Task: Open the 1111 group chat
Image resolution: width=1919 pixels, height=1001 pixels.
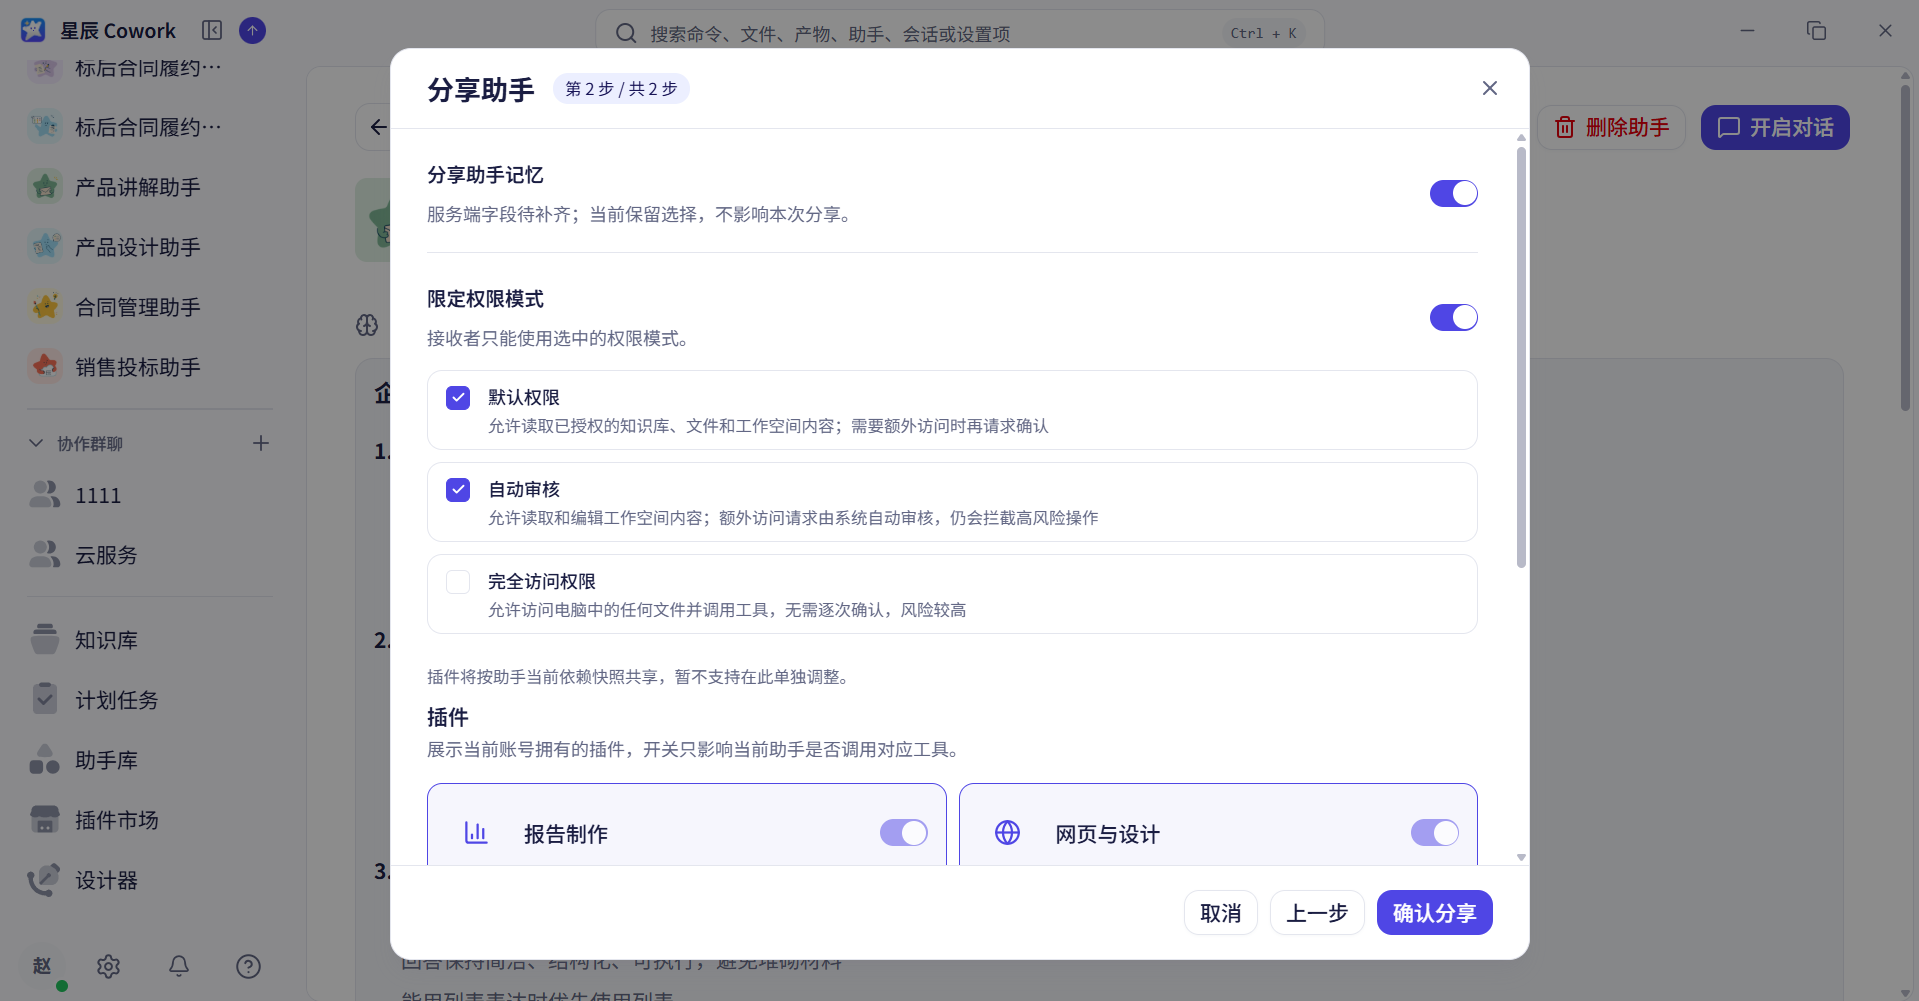Action: (150, 495)
